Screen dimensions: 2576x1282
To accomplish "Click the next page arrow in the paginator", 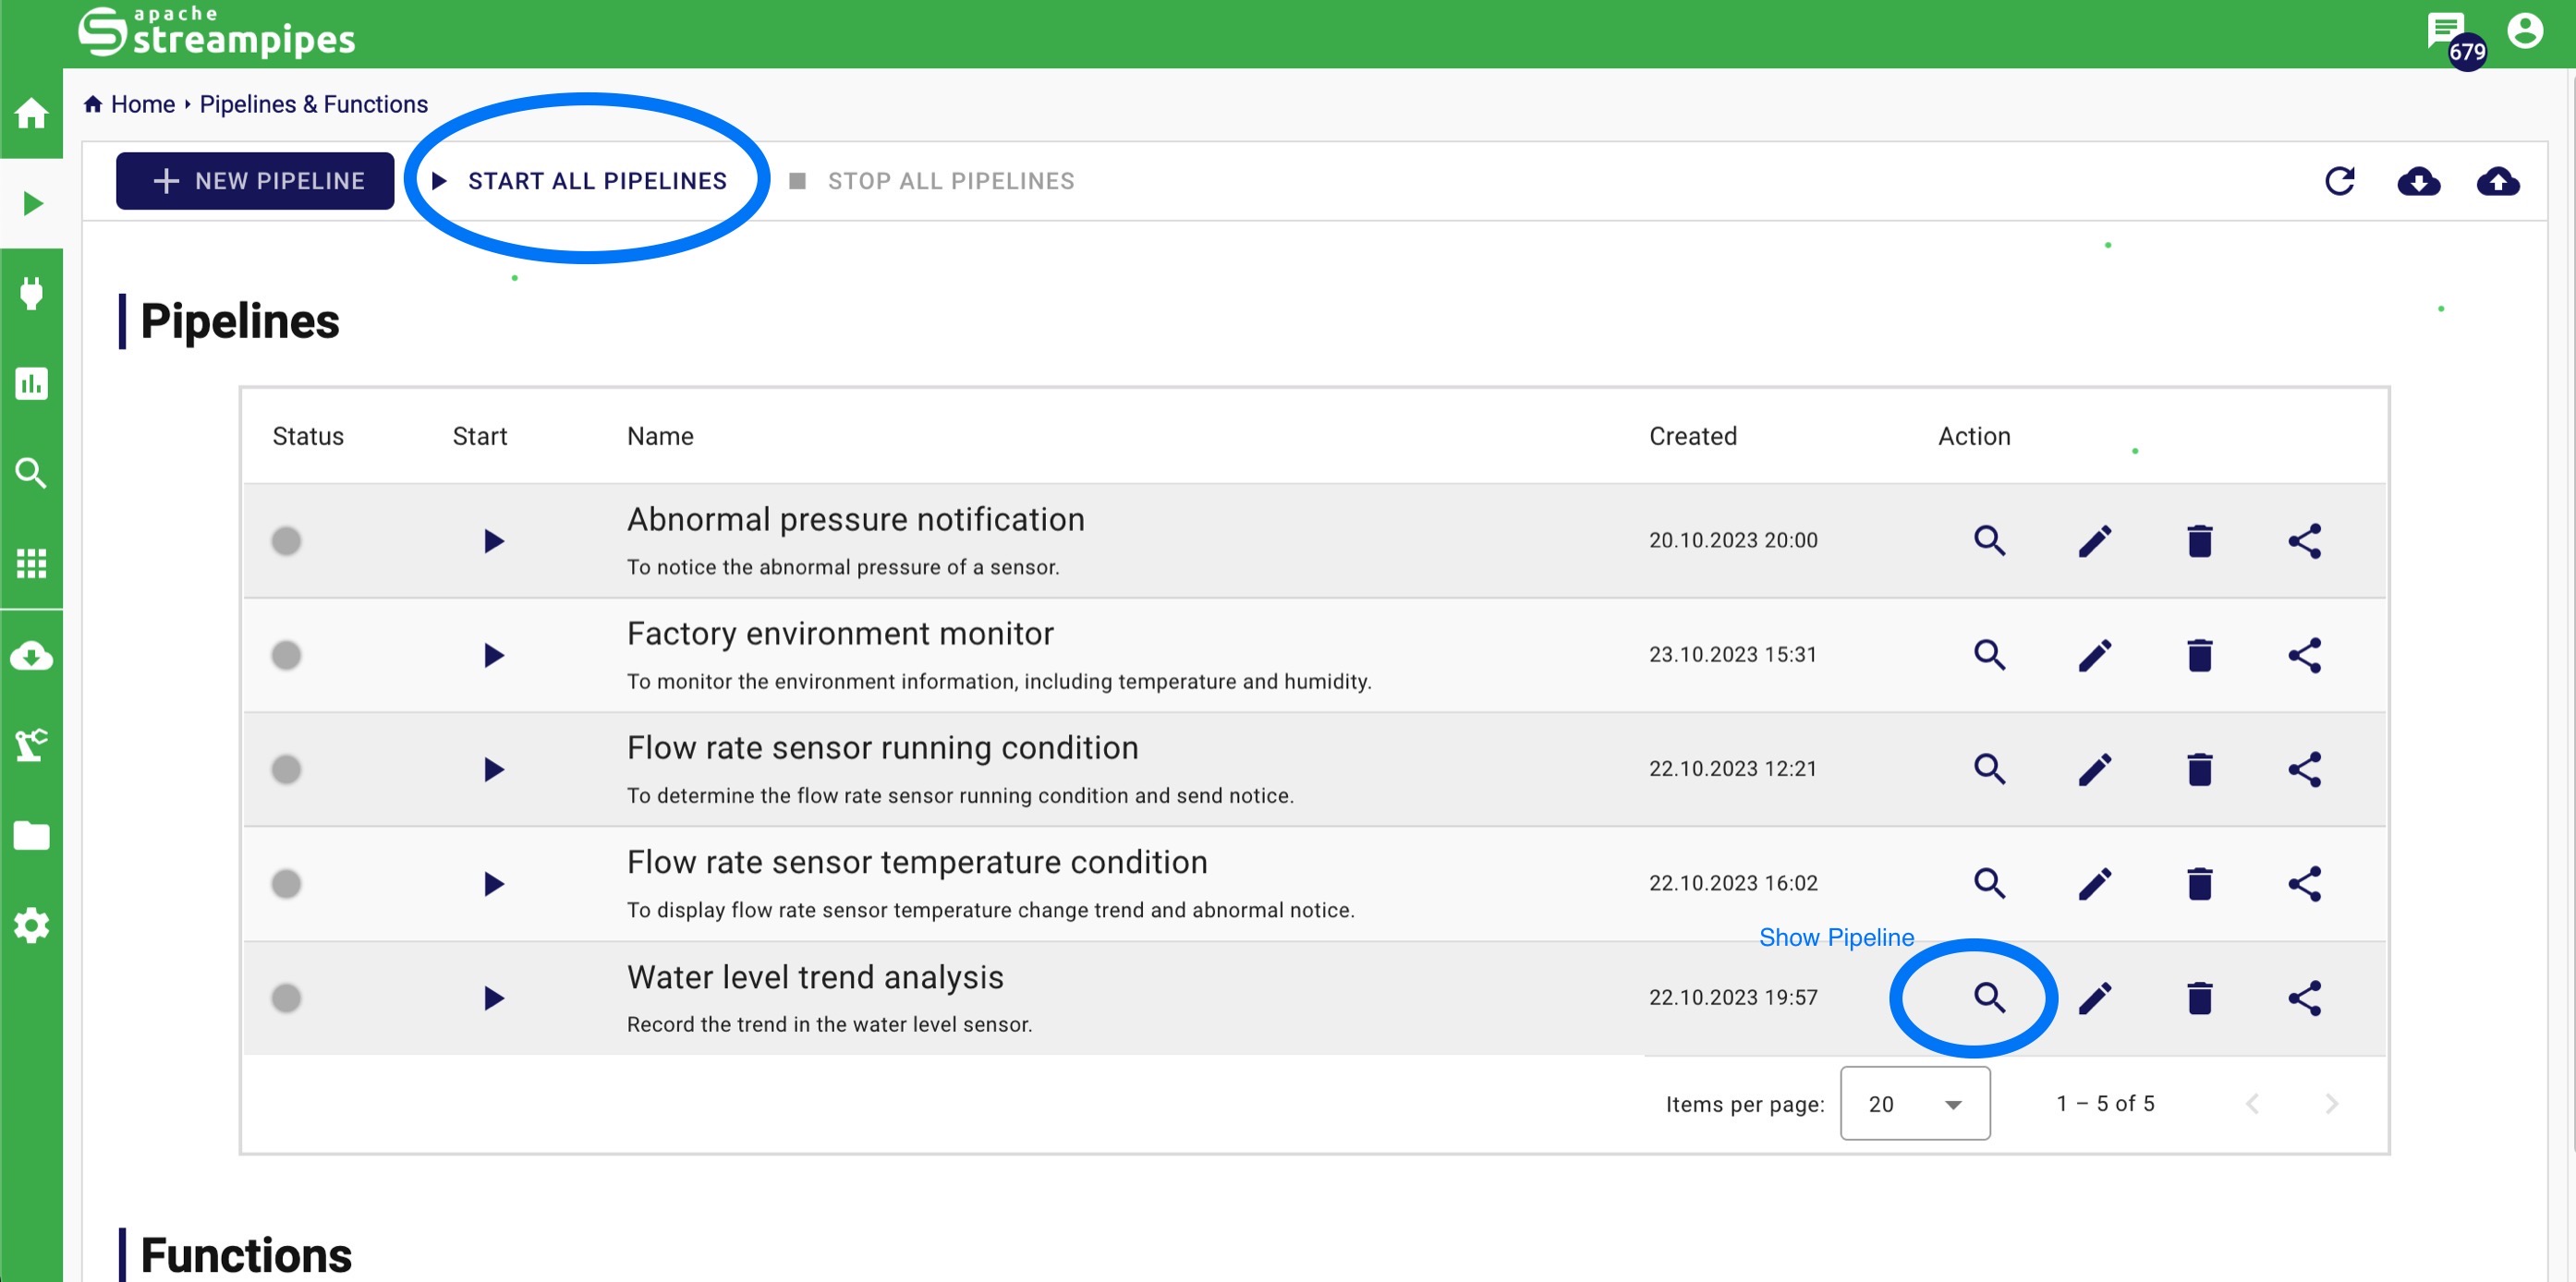I will click(x=2331, y=1103).
